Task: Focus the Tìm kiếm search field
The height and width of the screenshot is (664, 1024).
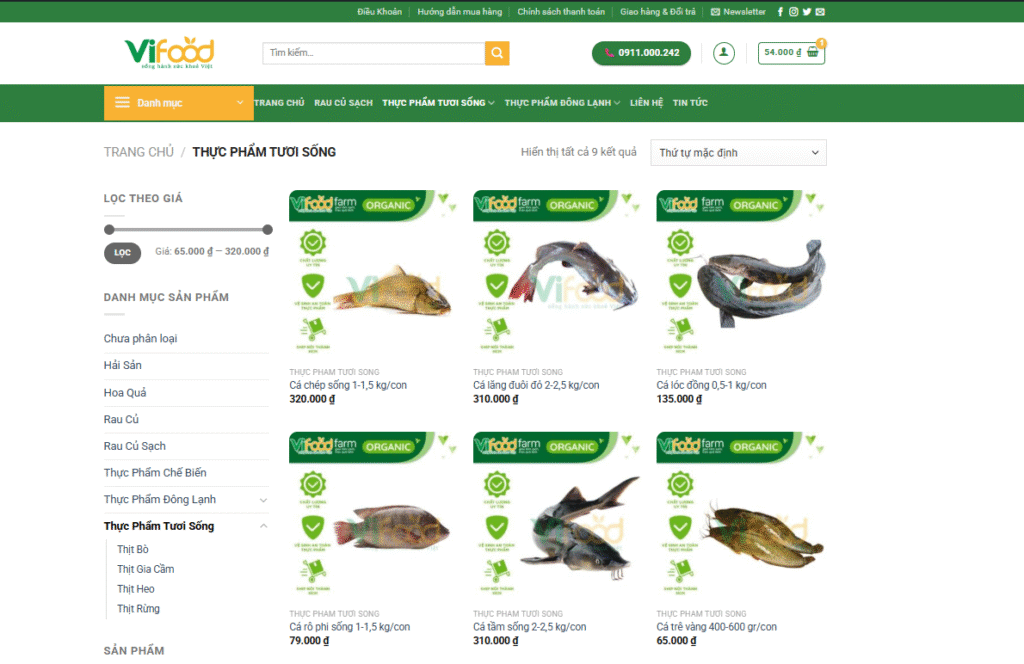Action: click(x=374, y=53)
